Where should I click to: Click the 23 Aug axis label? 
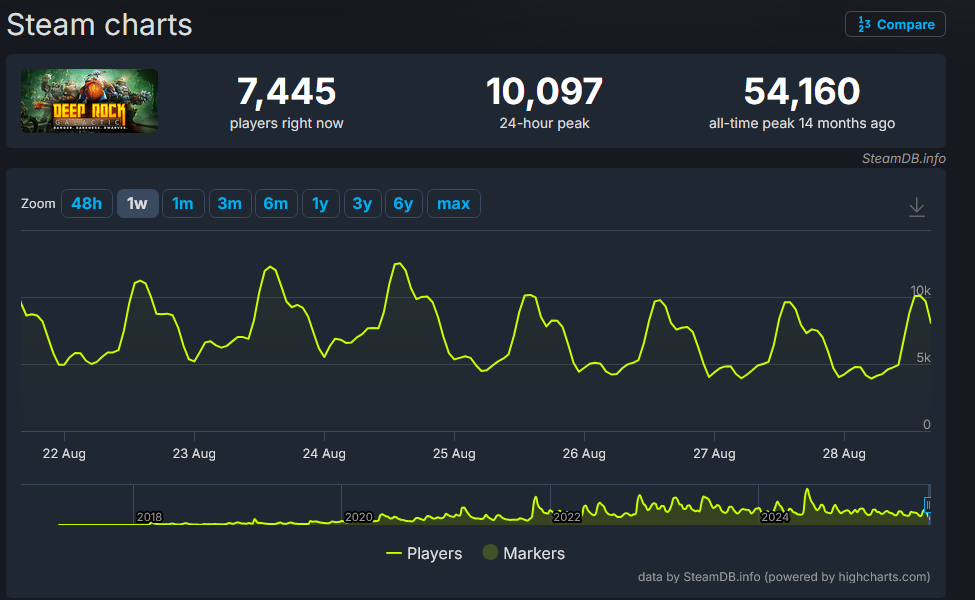194,453
